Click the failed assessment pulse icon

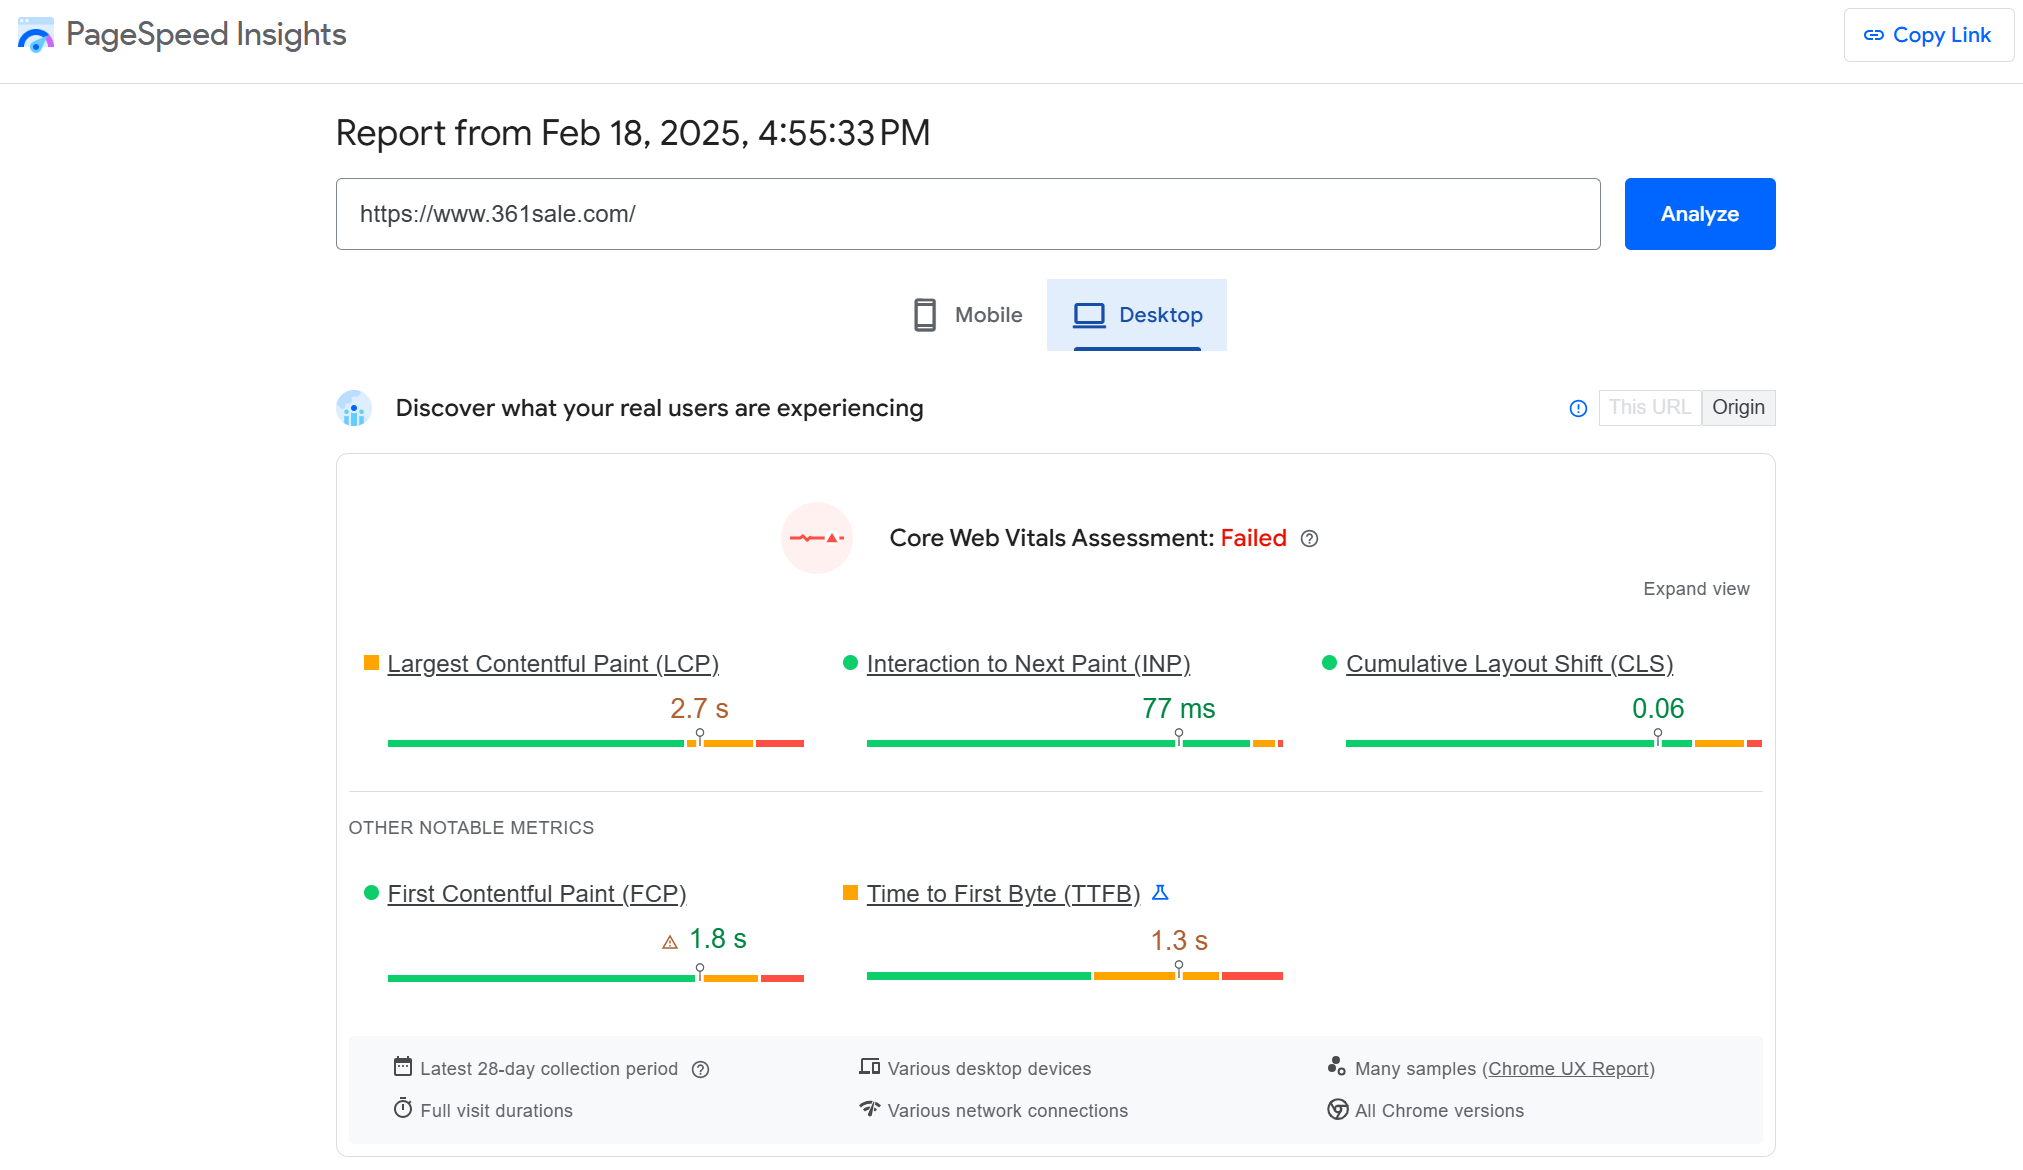tap(817, 538)
